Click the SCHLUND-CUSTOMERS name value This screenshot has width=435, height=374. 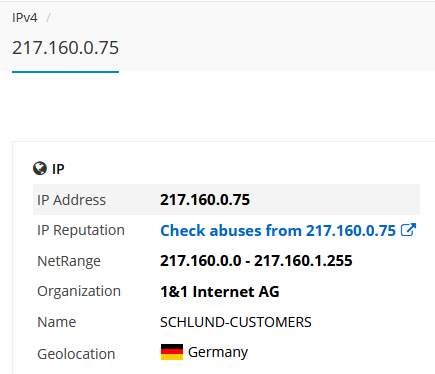[236, 322]
